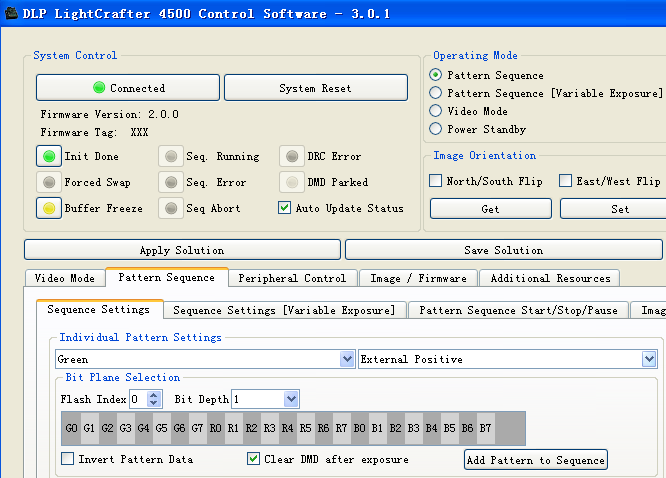Click the Init Done green status indicator
Screen dimensions: 666x478
click(49, 156)
